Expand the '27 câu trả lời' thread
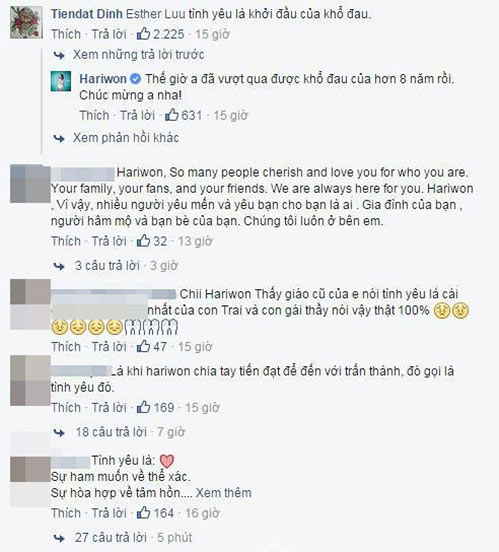 111,538
